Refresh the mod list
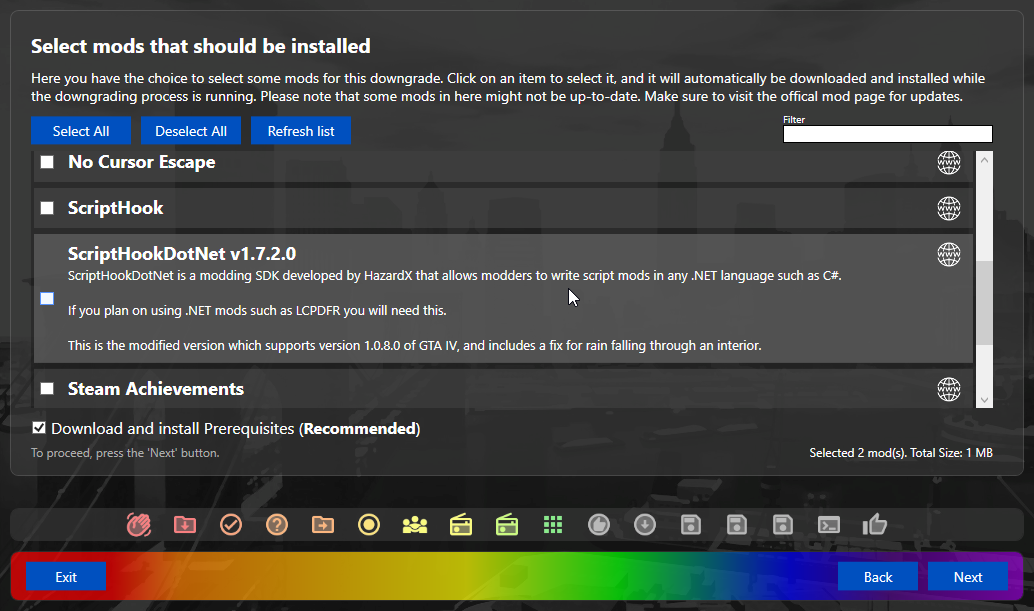Image resolution: width=1034 pixels, height=611 pixels. point(301,131)
